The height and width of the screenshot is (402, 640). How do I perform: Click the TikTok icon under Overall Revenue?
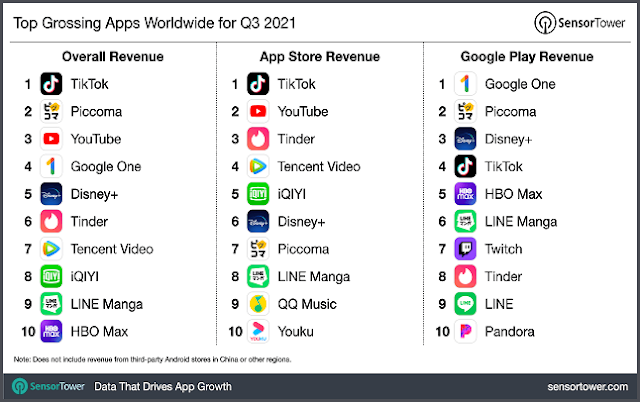coord(51,84)
